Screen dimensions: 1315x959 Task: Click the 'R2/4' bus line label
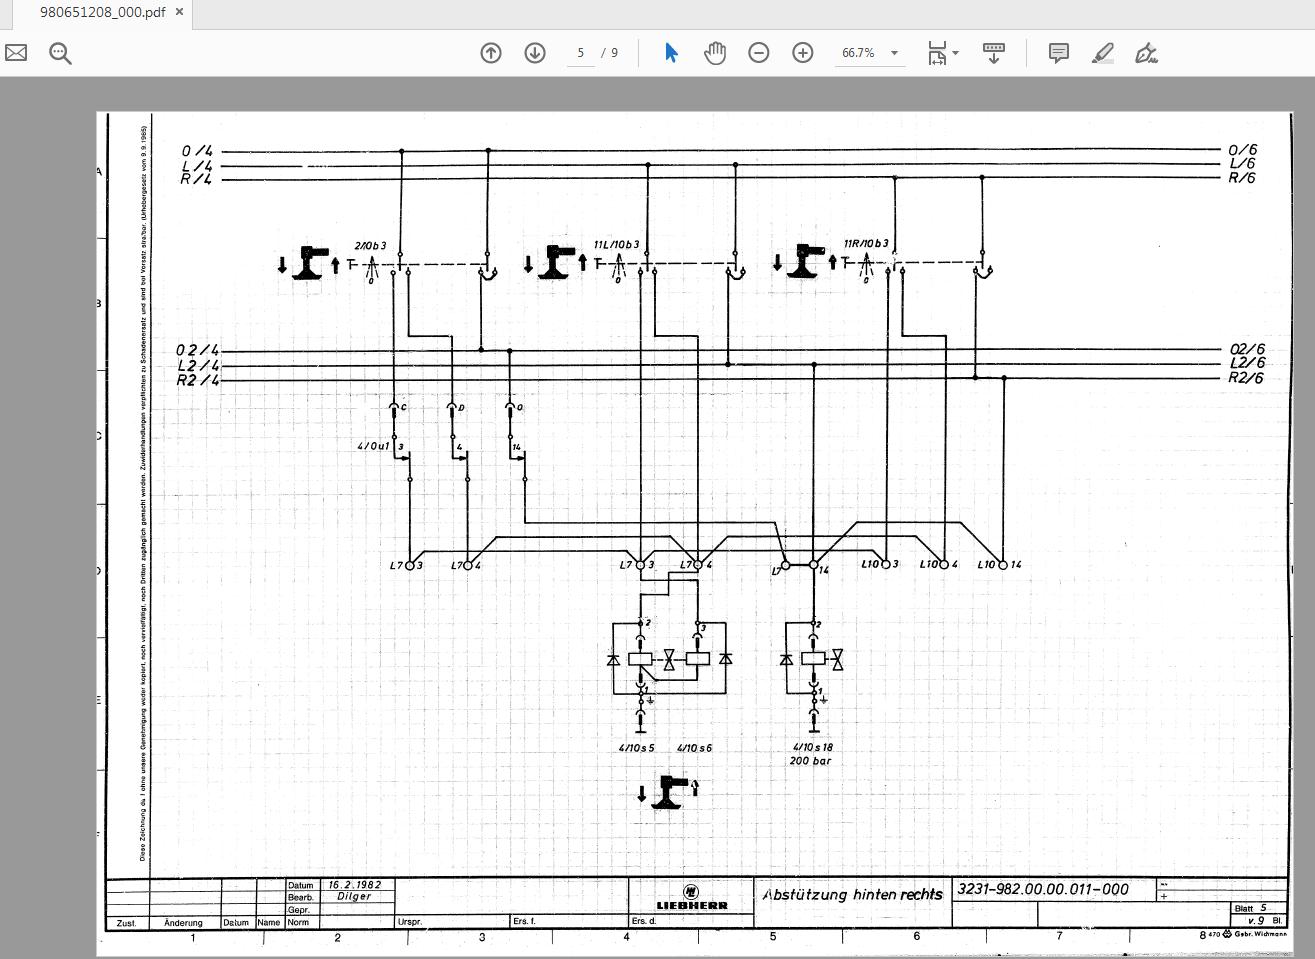click(x=197, y=380)
